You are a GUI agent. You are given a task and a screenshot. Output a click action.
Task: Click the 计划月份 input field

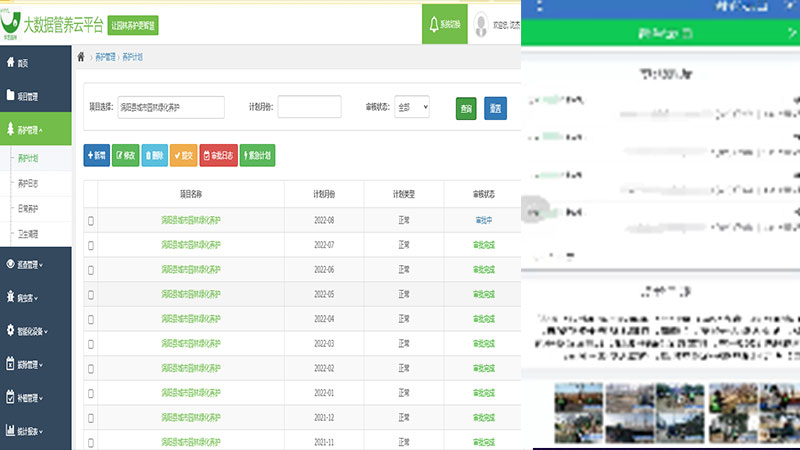tap(309, 107)
